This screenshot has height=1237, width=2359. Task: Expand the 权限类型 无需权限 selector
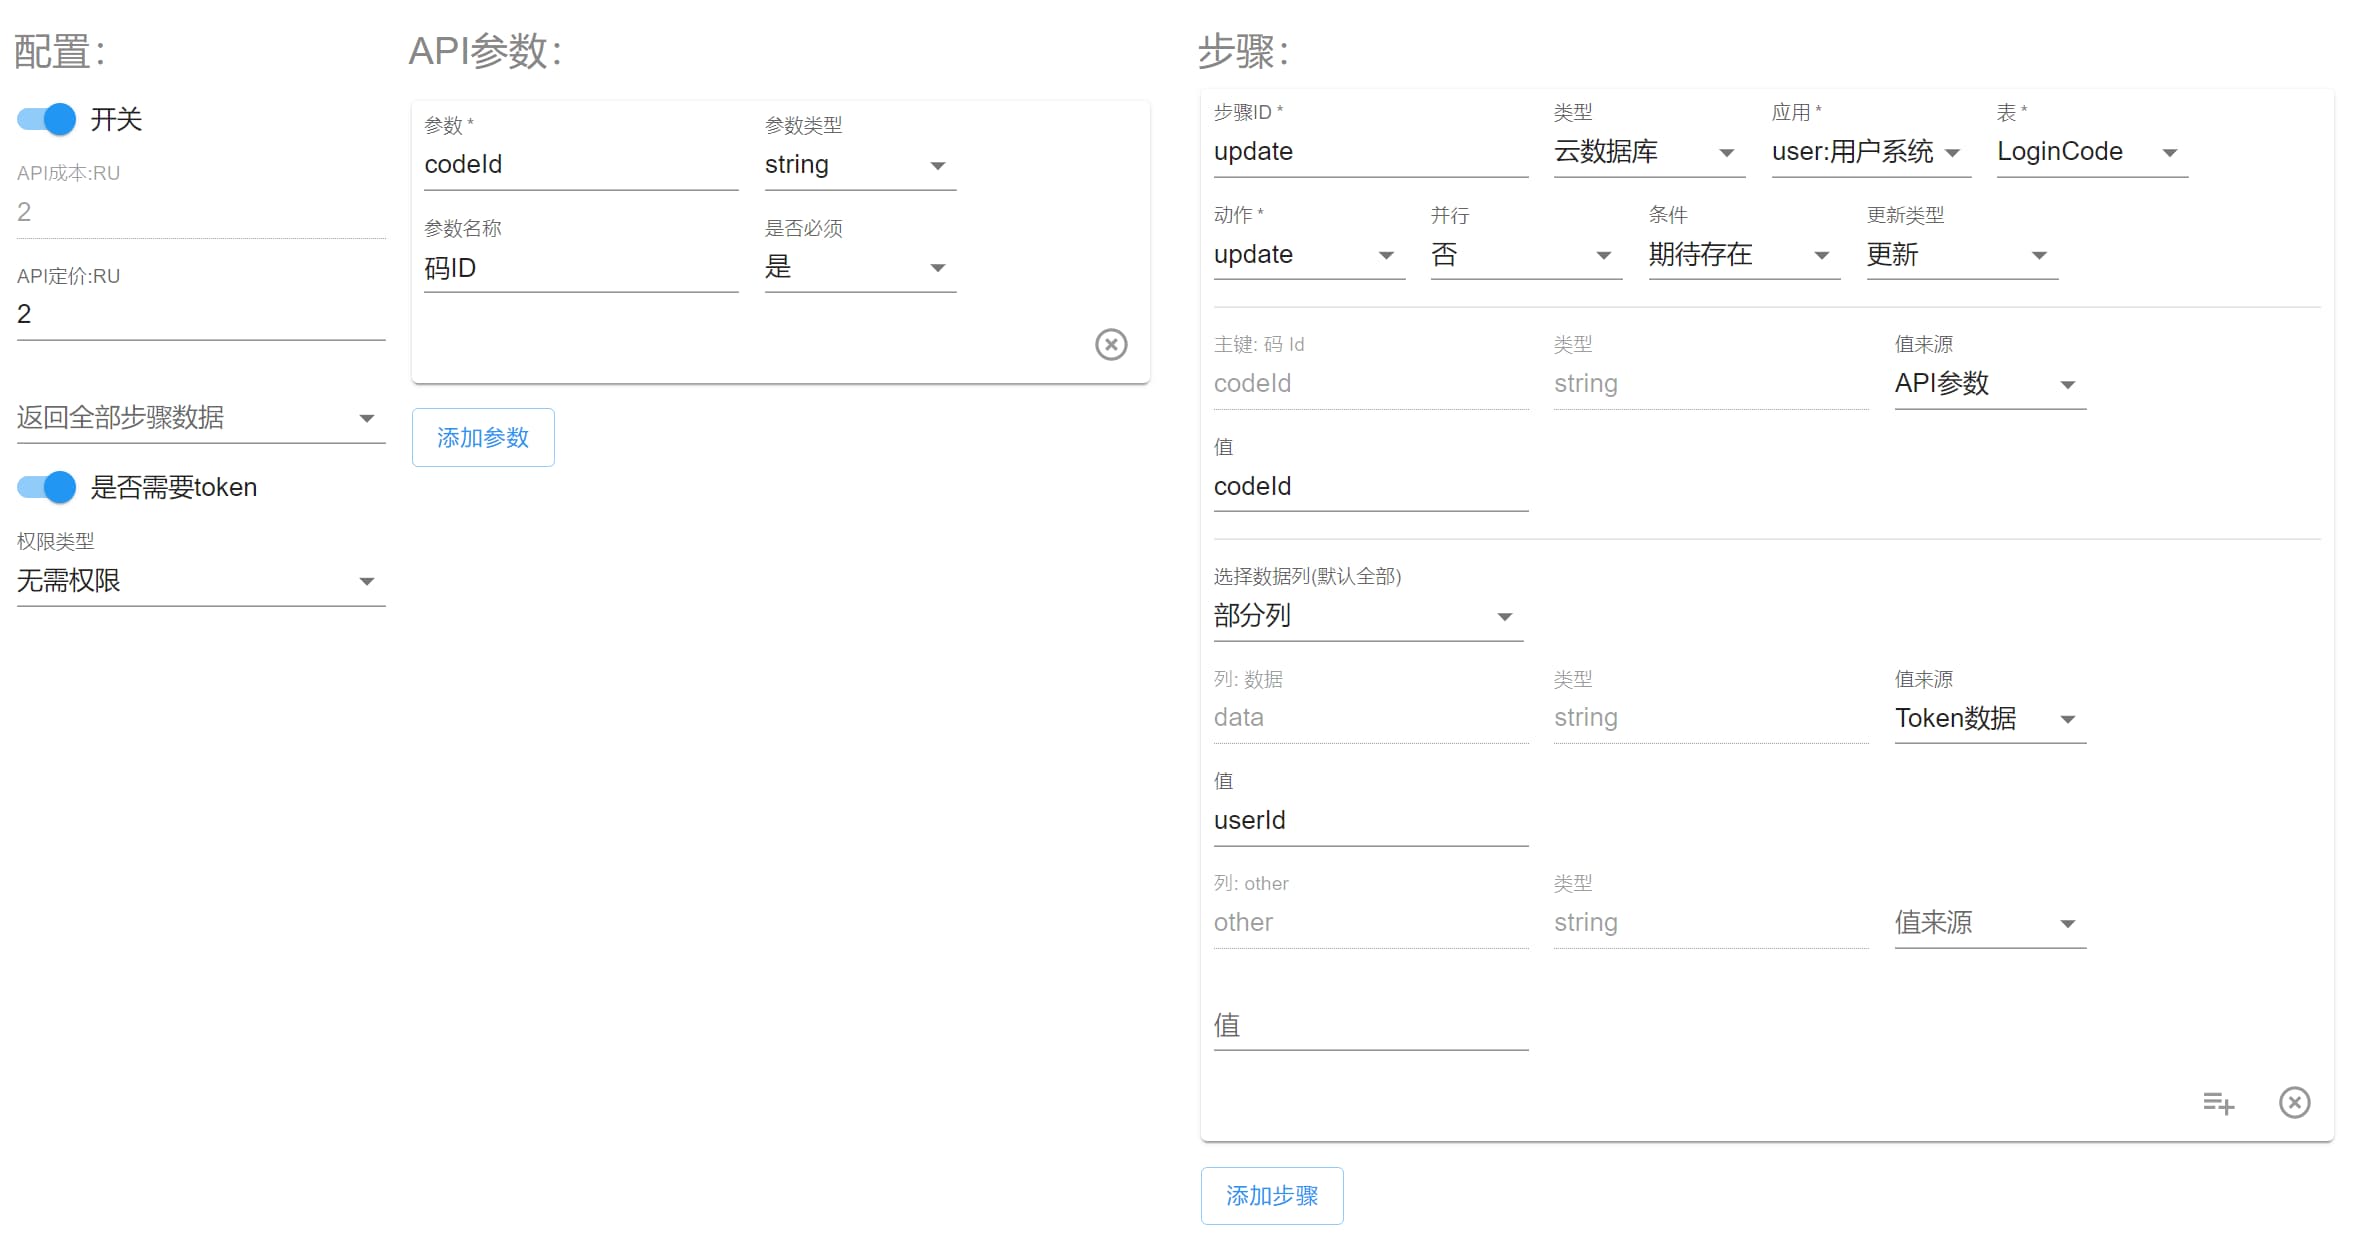tap(200, 581)
